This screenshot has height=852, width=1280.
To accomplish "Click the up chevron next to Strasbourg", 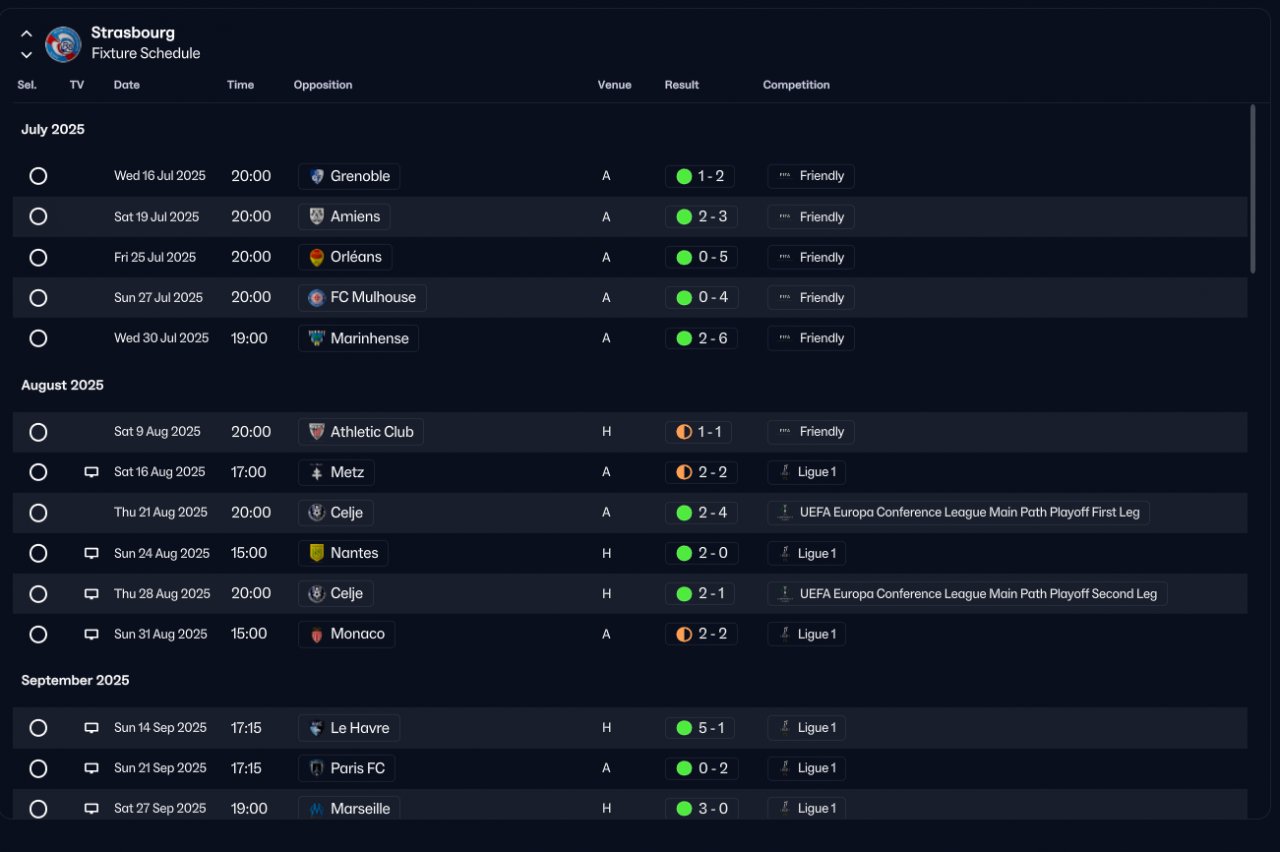I will pyautogui.click(x=27, y=34).
